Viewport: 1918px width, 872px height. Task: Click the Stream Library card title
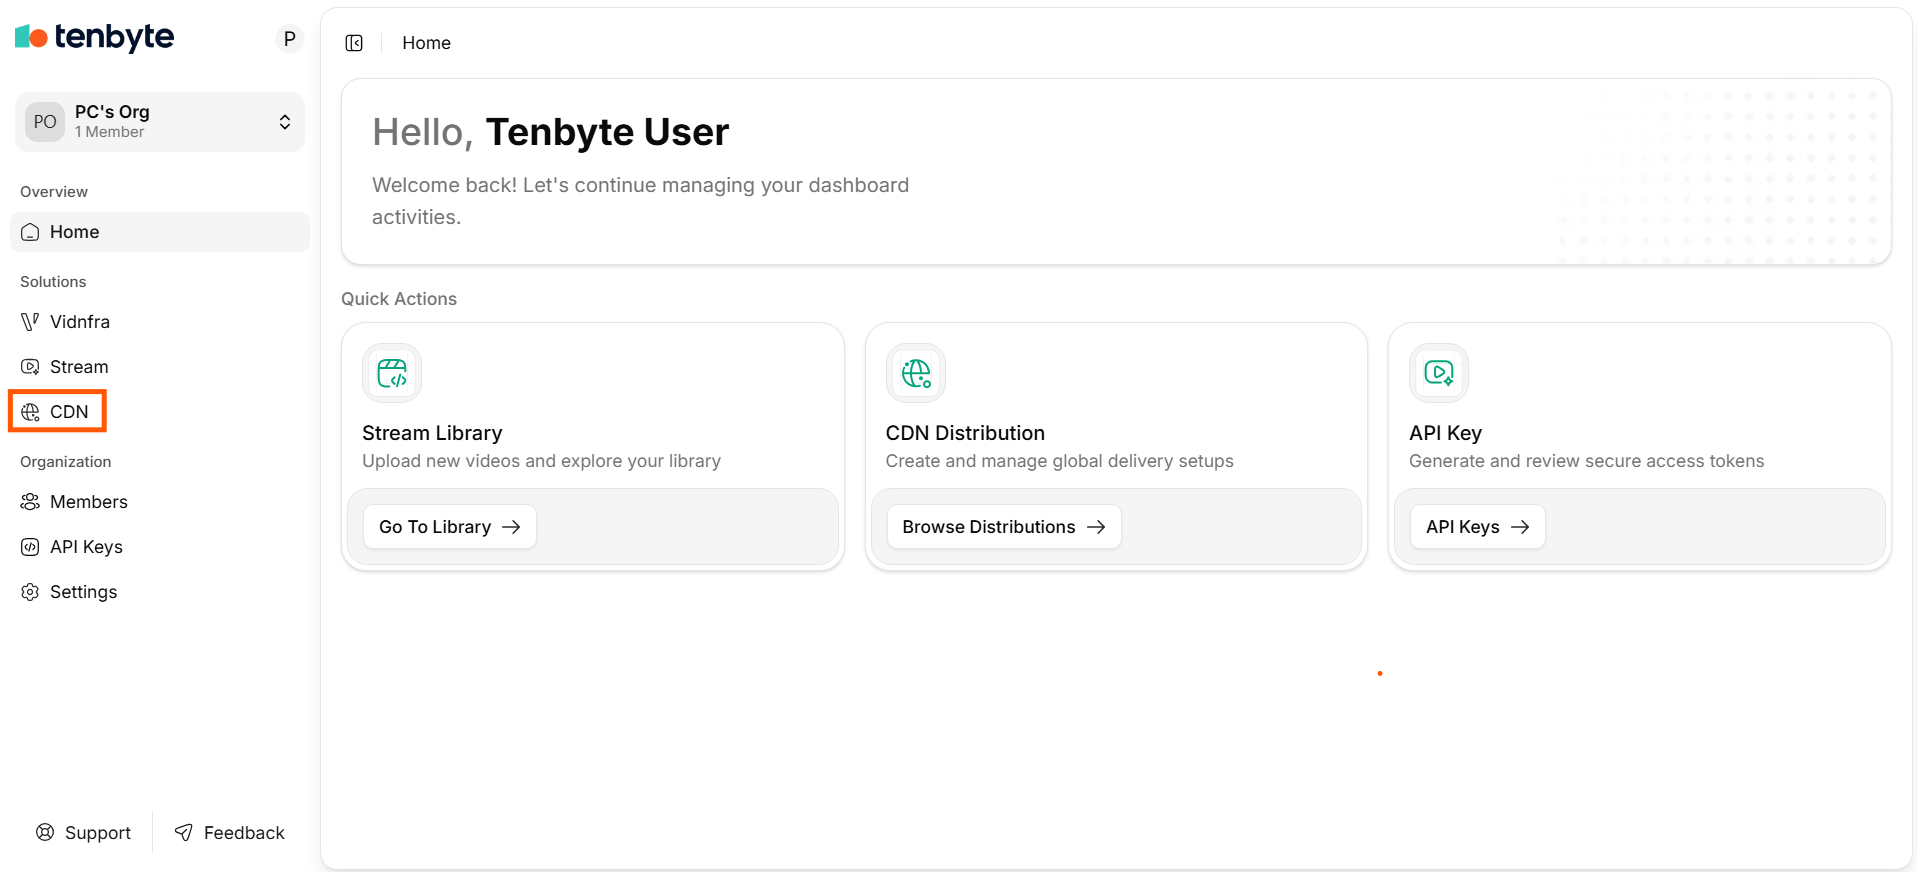coord(432,433)
